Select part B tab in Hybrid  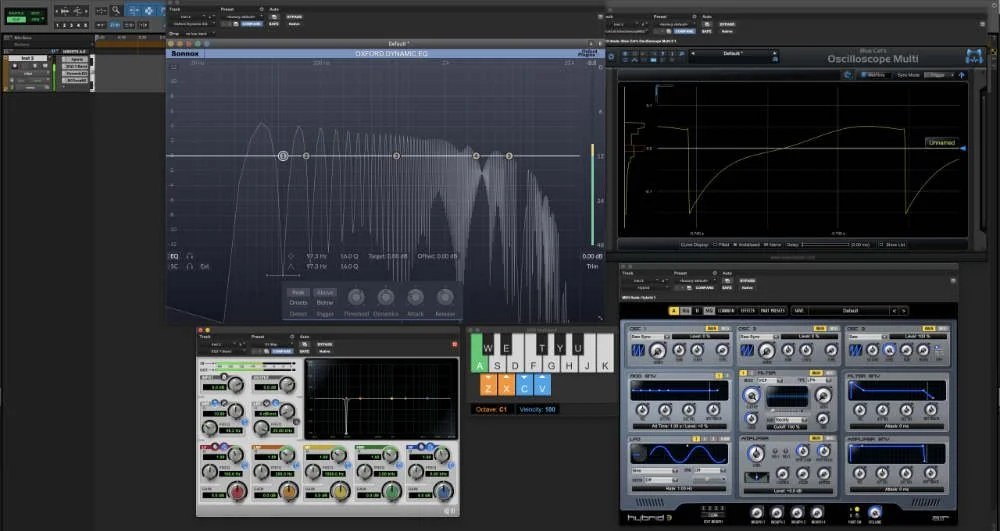[x=698, y=311]
